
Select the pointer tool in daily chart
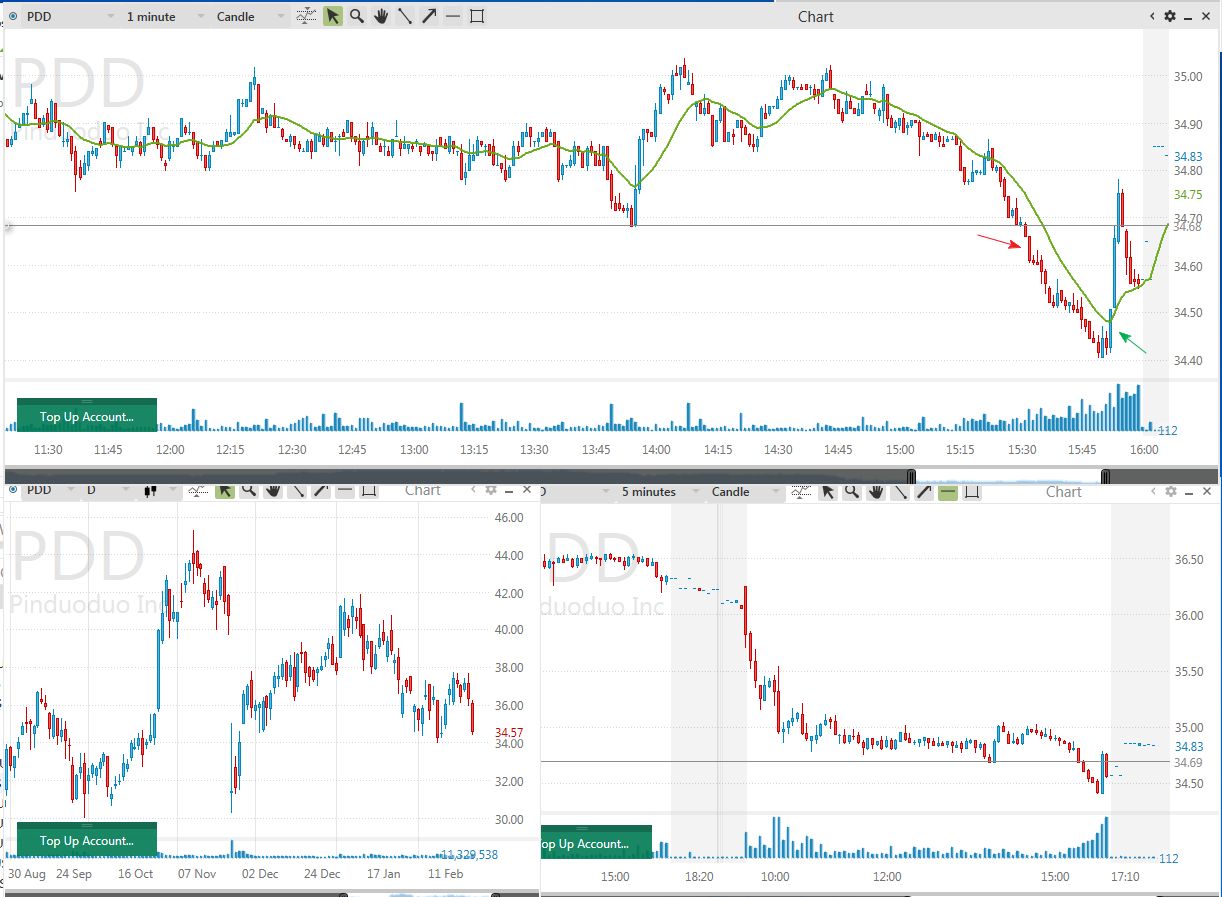tap(225, 490)
